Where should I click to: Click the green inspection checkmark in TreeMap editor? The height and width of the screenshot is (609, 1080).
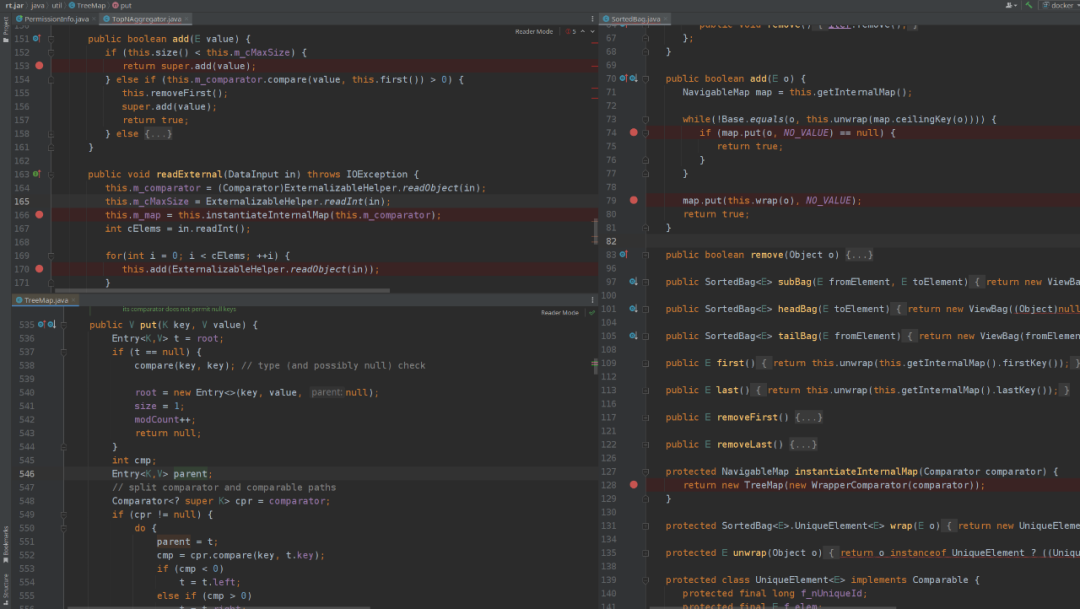coord(591,313)
